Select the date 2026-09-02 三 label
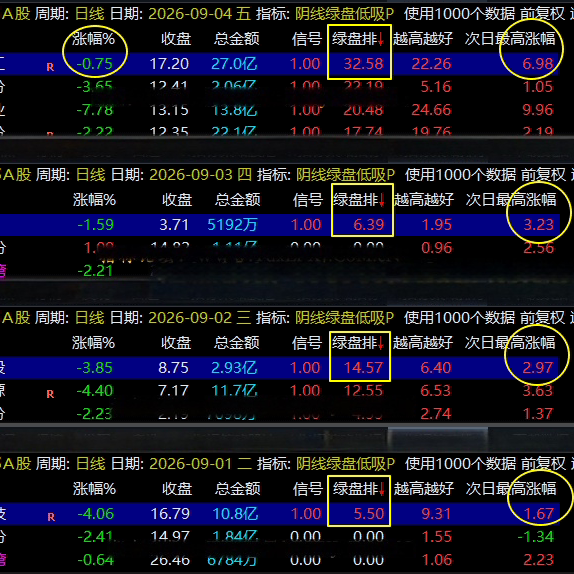This screenshot has width=574, height=574. coord(200,318)
